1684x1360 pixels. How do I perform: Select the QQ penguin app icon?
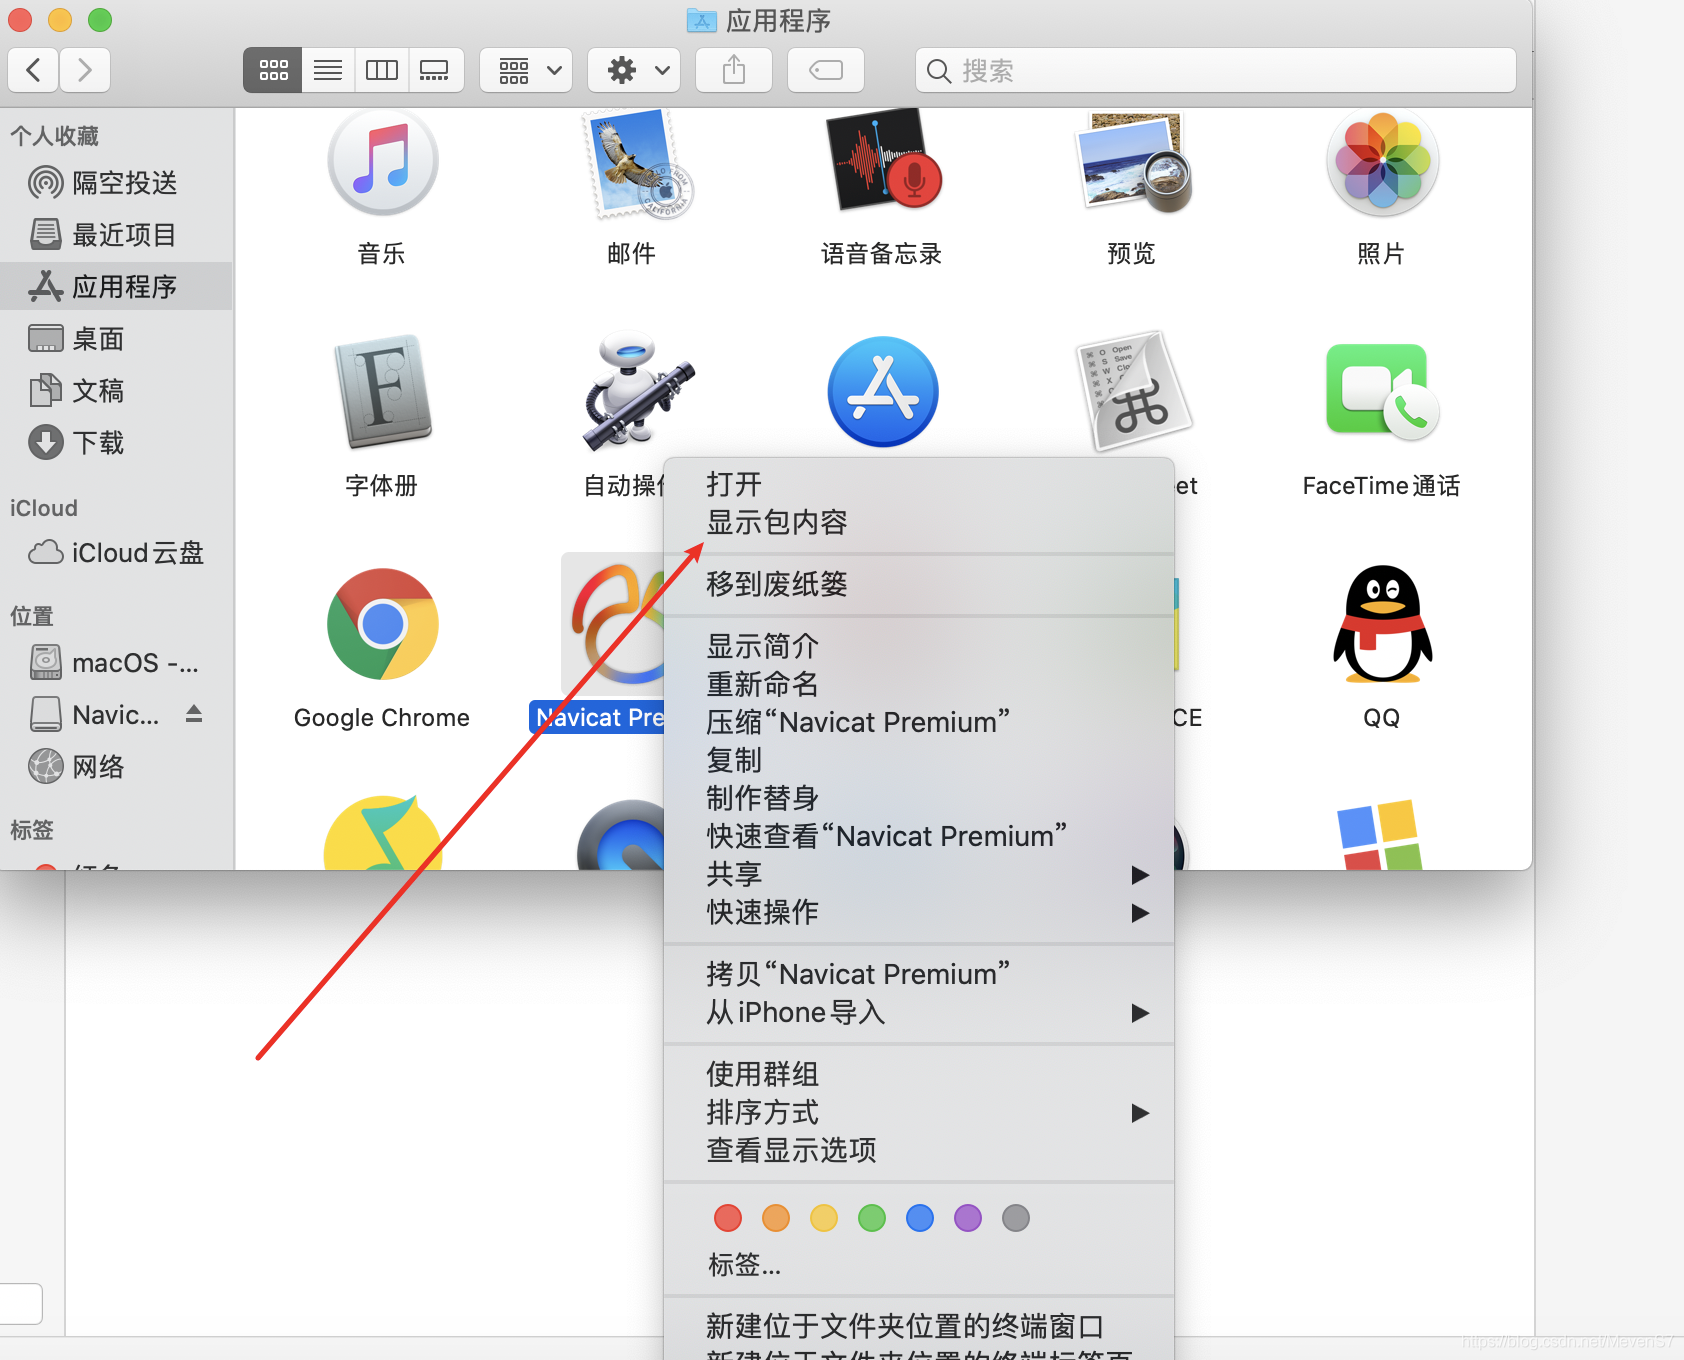(x=1382, y=624)
